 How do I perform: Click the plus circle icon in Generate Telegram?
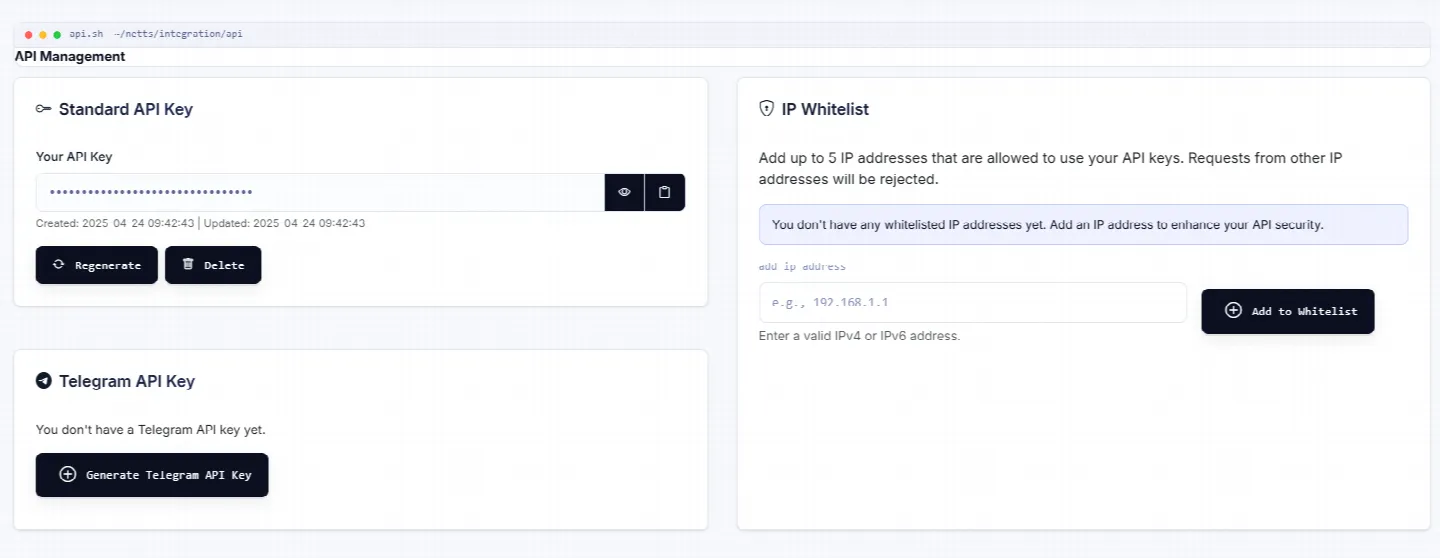coord(68,475)
